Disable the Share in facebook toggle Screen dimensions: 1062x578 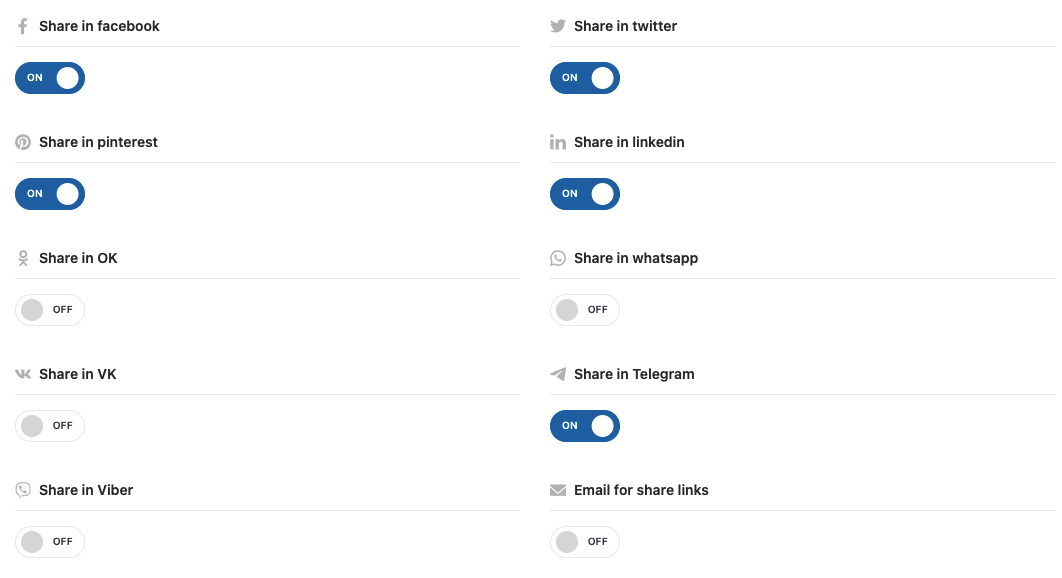click(50, 78)
